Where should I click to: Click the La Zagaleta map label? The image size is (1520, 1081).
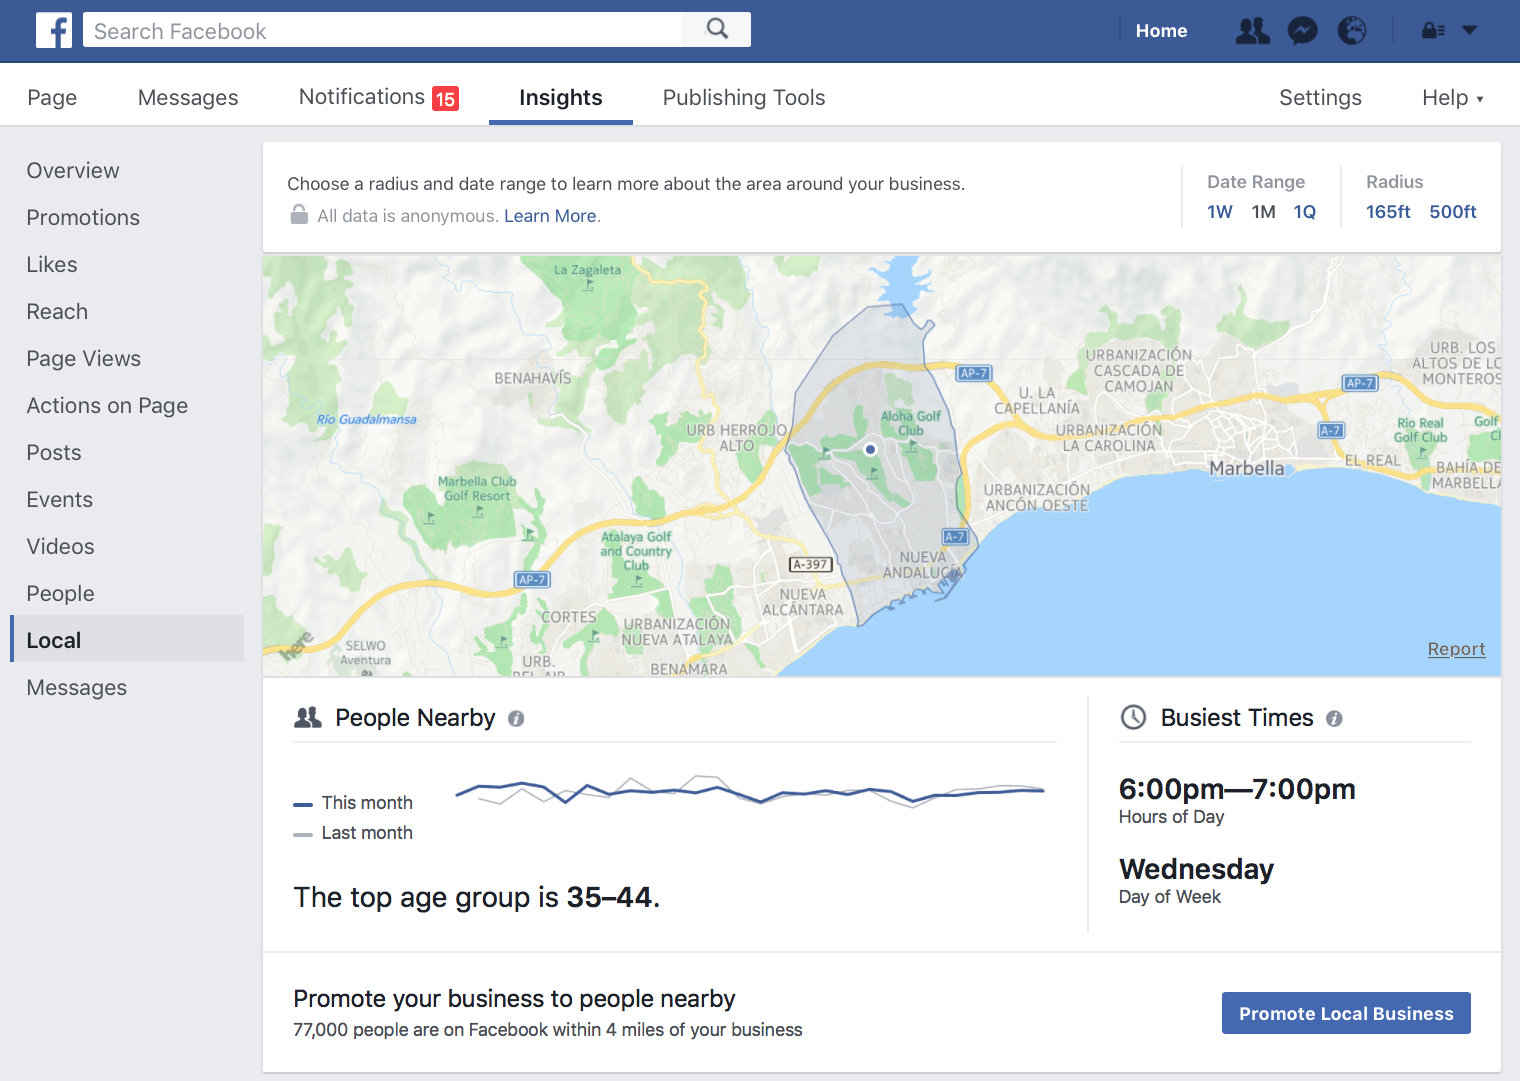tap(587, 270)
